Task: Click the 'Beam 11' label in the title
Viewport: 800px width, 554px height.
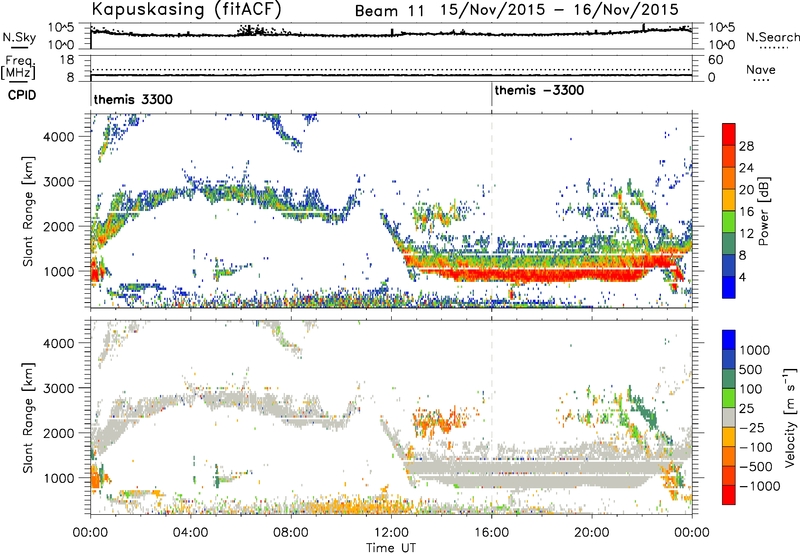Action: tap(390, 11)
